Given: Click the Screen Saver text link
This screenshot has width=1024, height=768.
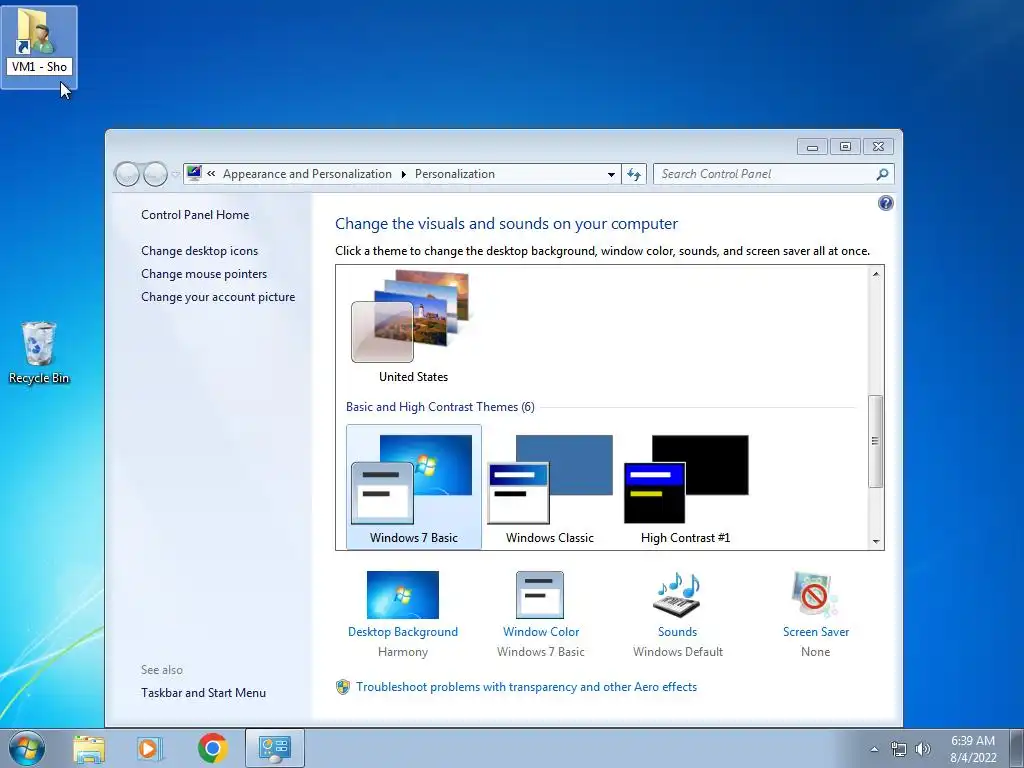Looking at the screenshot, I should click(x=816, y=632).
